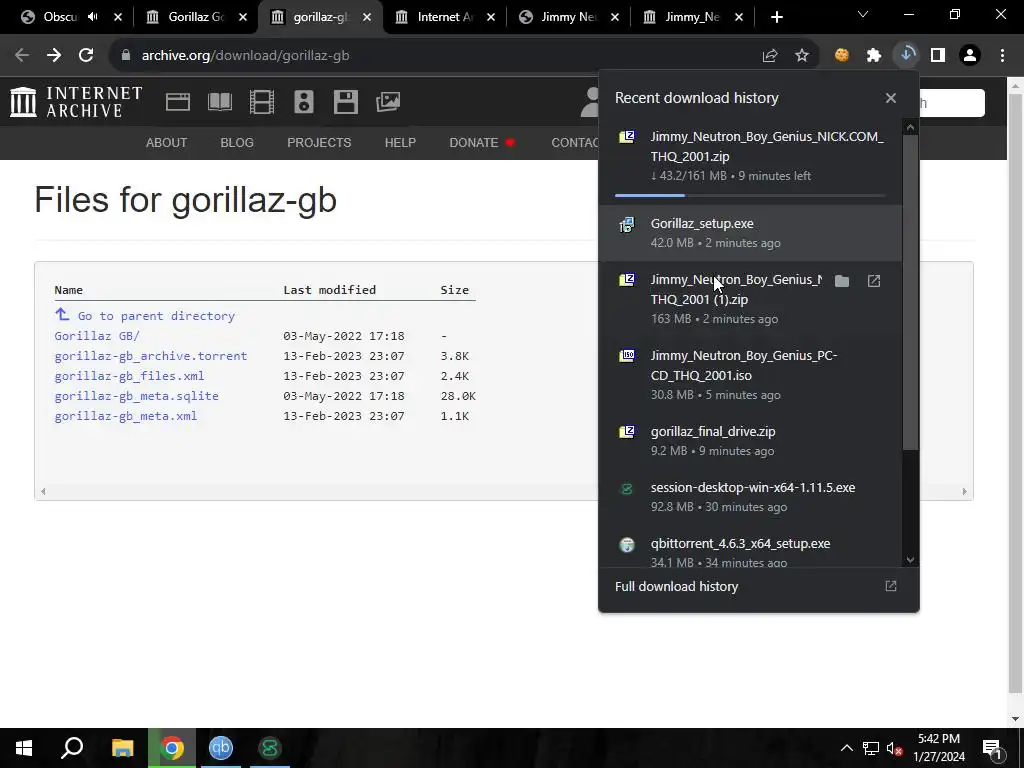
Task: Open the PROJECTS menu item
Action: [x=319, y=142]
